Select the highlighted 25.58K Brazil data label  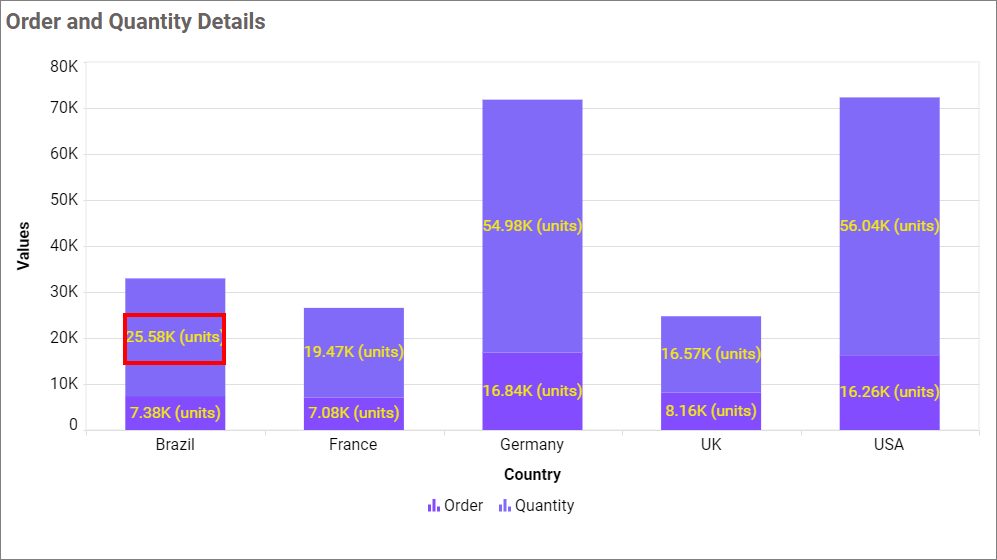click(x=174, y=338)
